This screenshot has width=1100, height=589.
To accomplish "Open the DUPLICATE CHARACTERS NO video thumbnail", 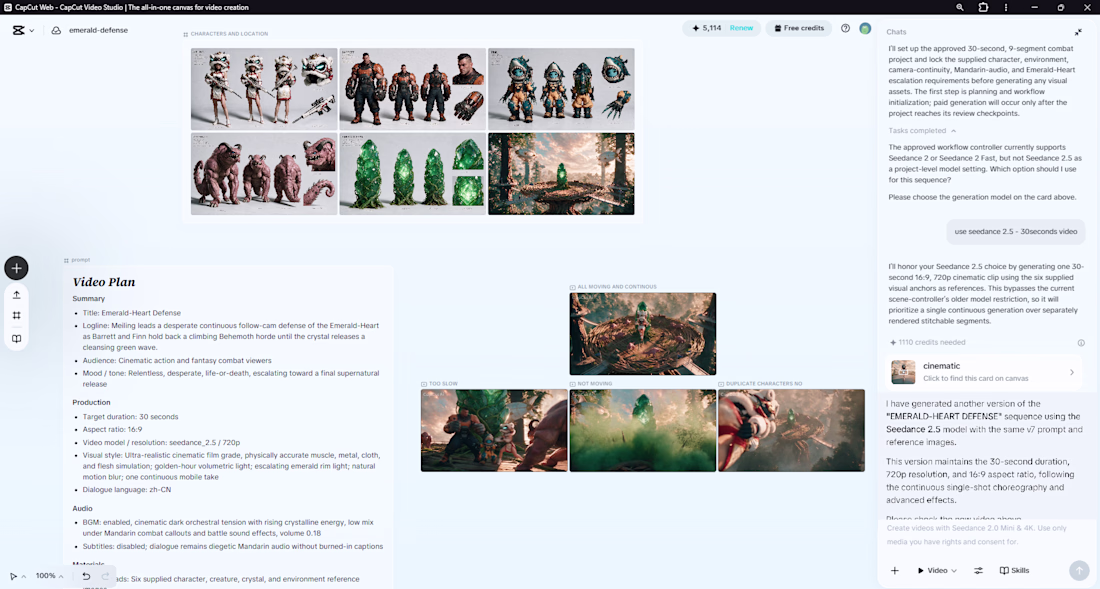I will pyautogui.click(x=791, y=431).
